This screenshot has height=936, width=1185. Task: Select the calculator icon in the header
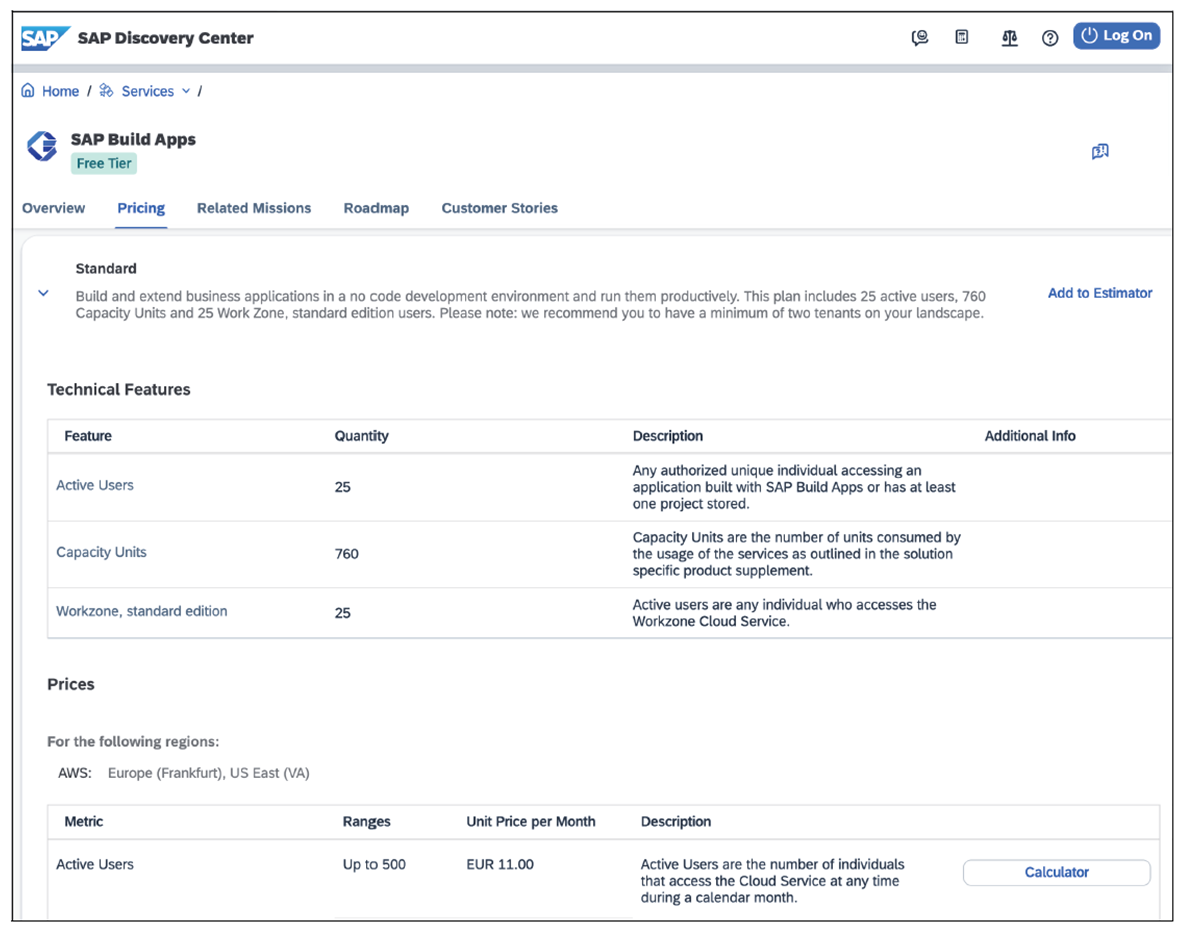pyautogui.click(x=961, y=36)
